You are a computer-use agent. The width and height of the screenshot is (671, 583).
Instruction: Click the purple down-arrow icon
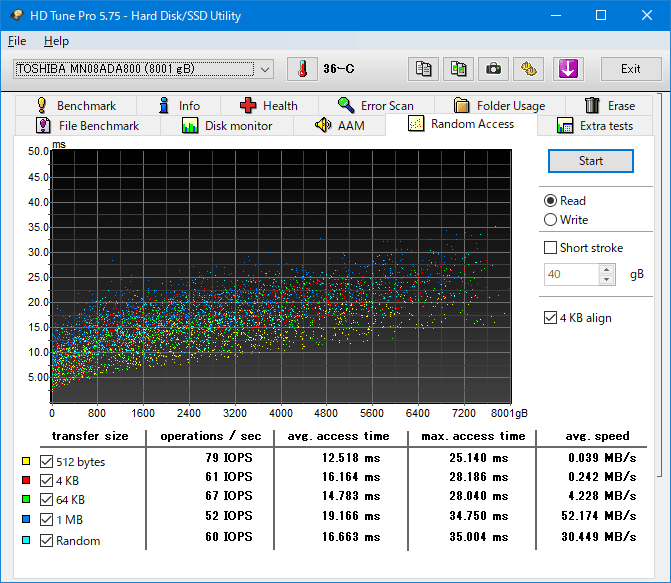[x=567, y=69]
